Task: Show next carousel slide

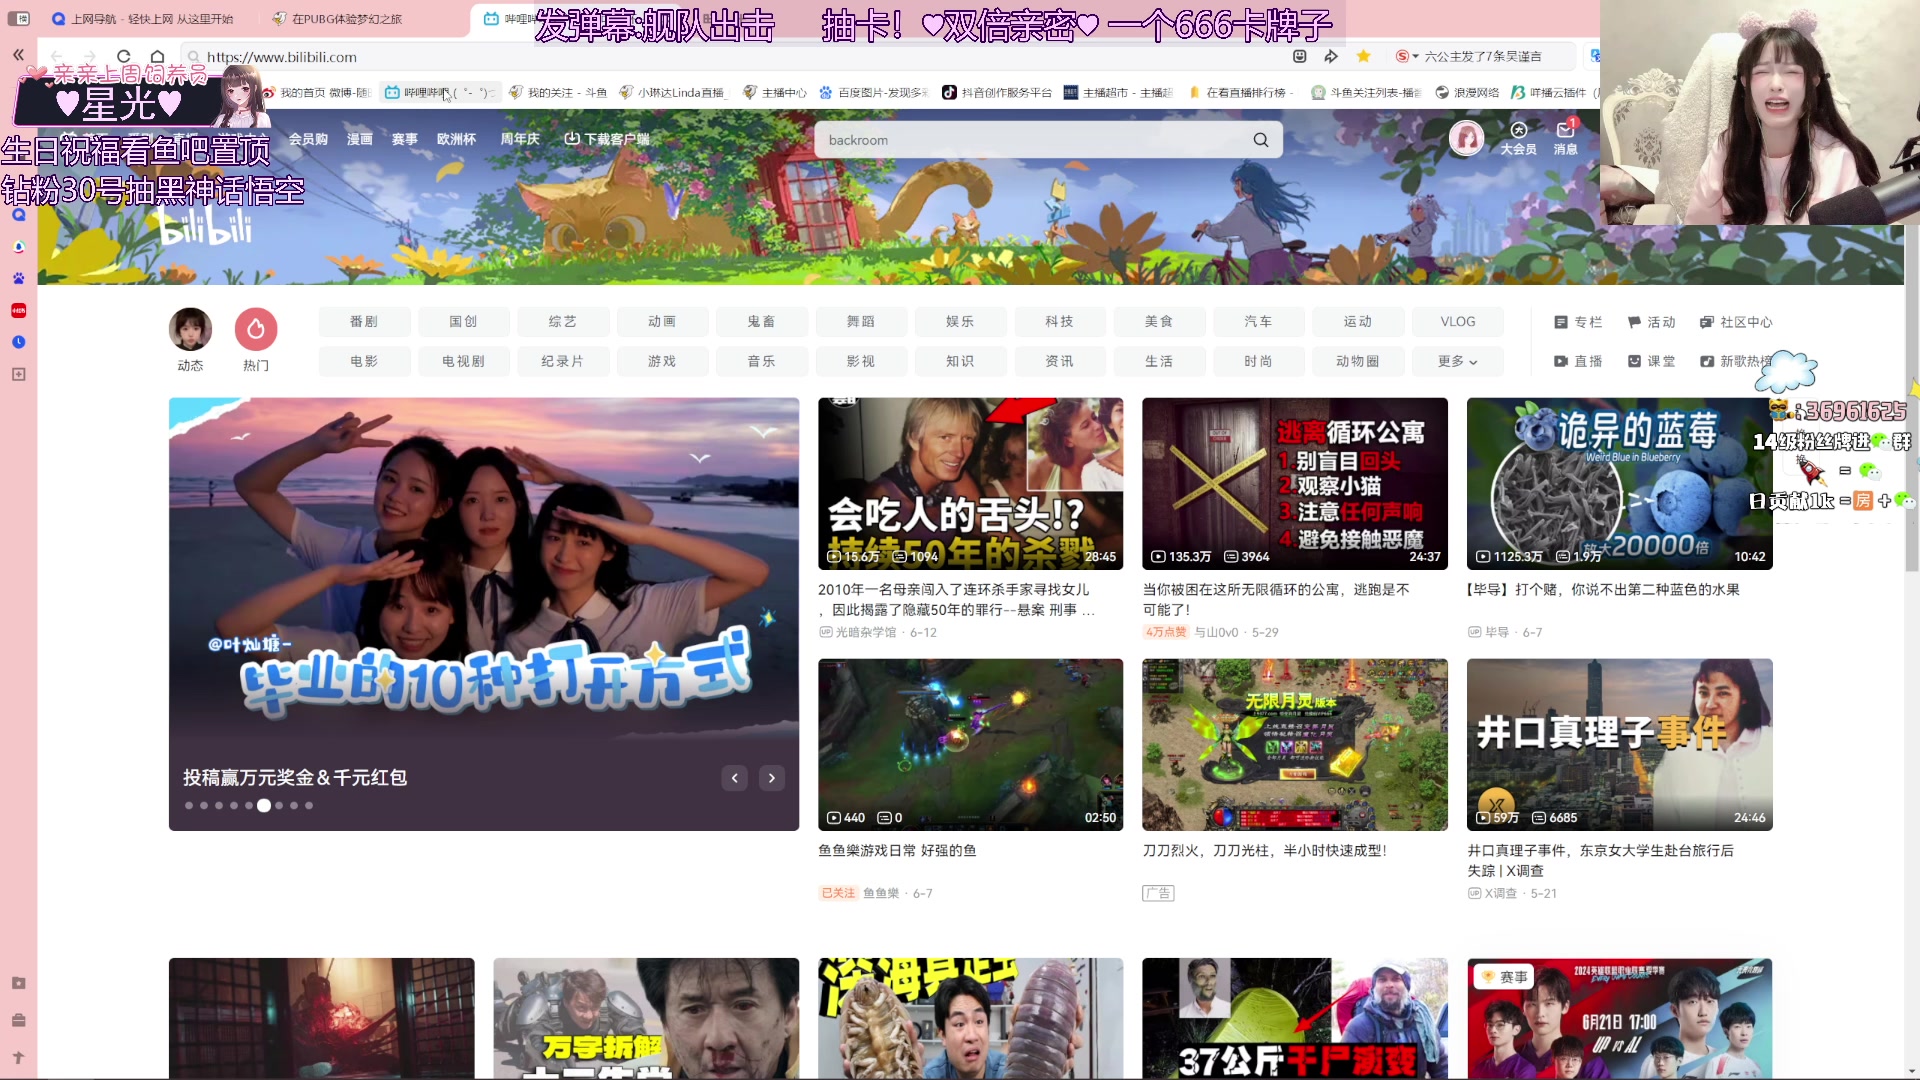Action: pyautogui.click(x=772, y=778)
